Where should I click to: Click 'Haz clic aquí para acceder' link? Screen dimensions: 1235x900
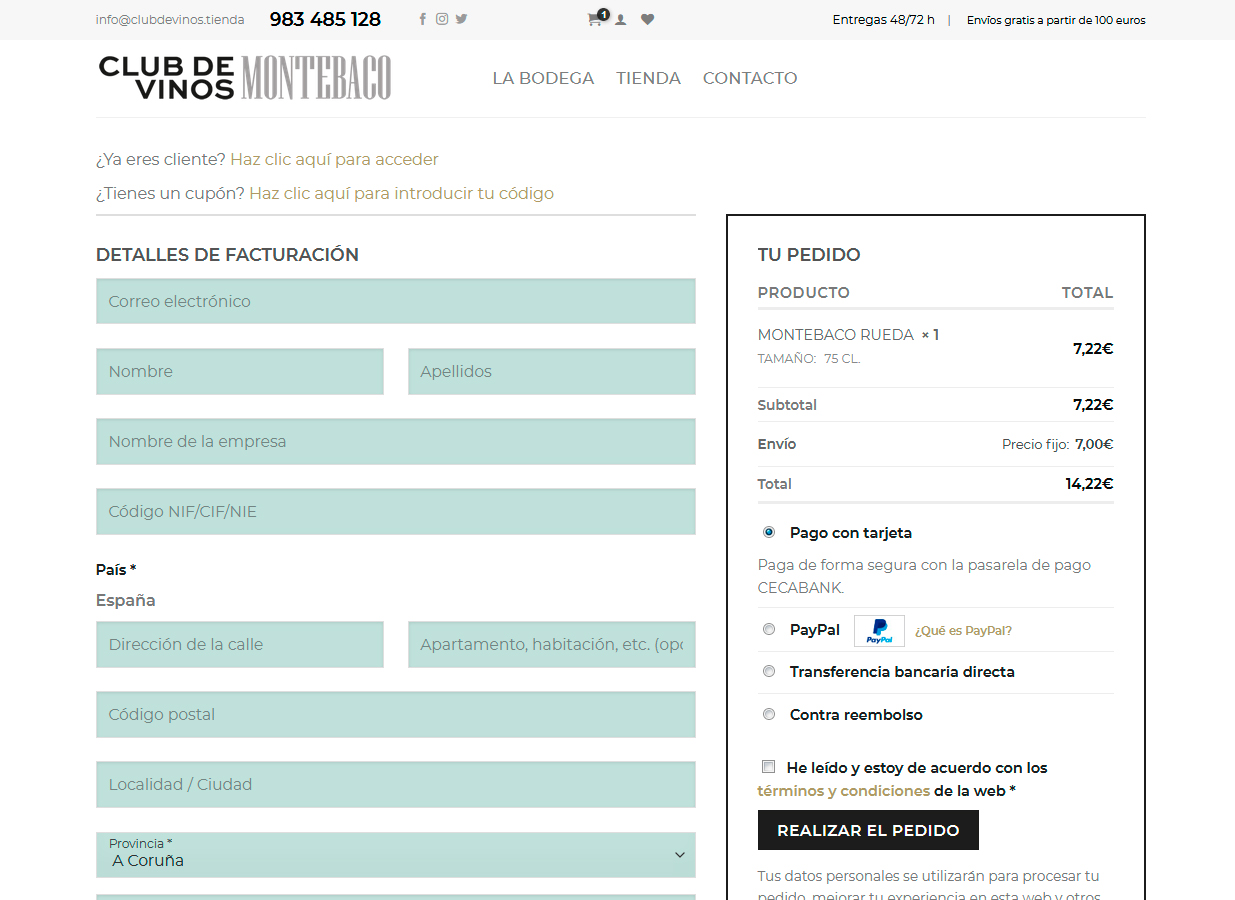click(x=334, y=160)
